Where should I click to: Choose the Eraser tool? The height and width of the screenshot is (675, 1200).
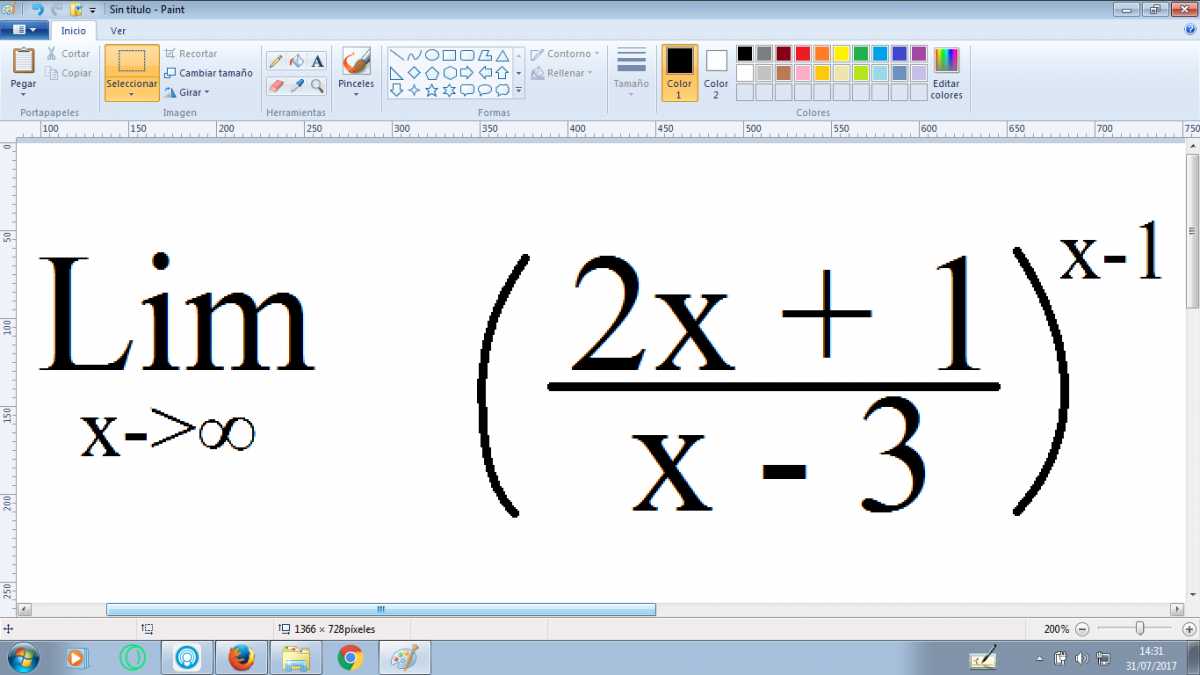click(x=276, y=86)
